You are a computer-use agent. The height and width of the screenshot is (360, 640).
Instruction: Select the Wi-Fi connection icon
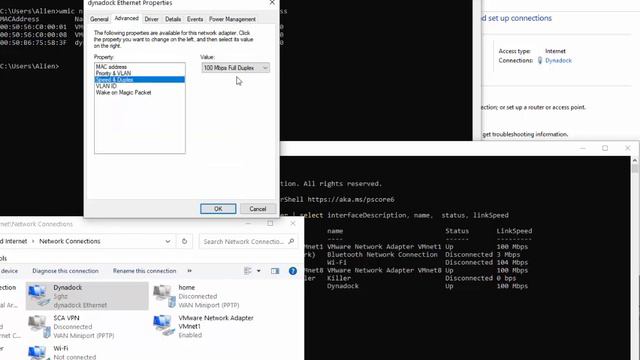[38, 352]
